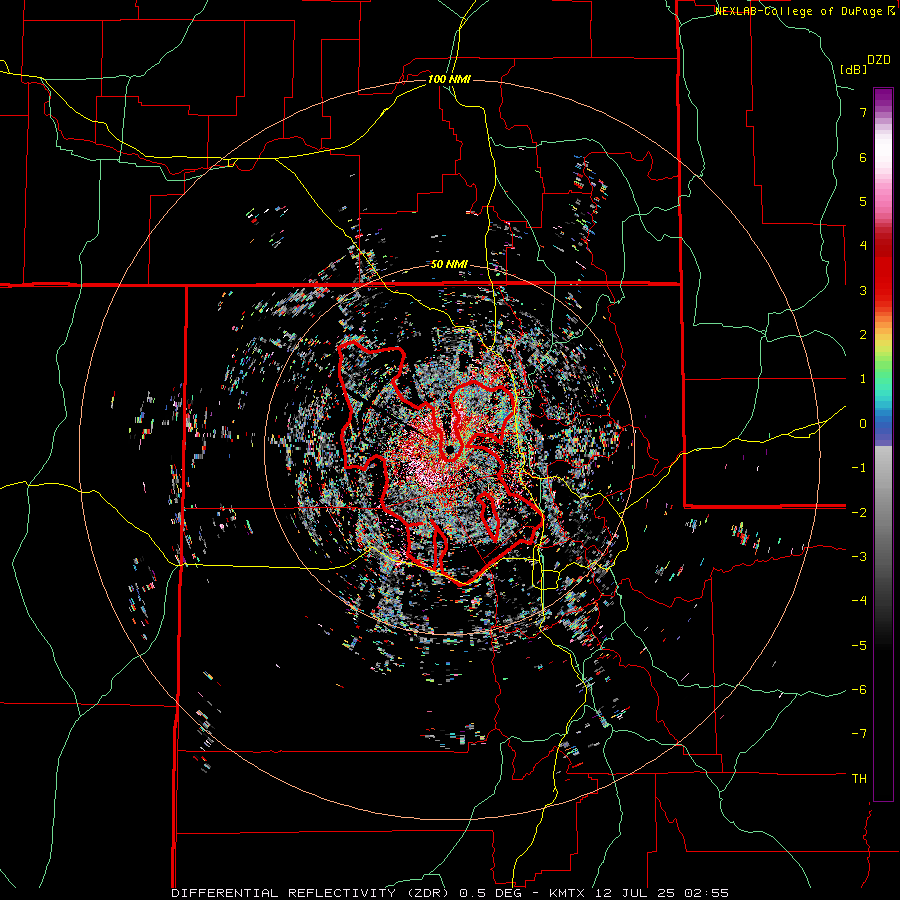Click the -5 value on the ZDR scale
The width and height of the screenshot is (900, 900).
(859, 646)
